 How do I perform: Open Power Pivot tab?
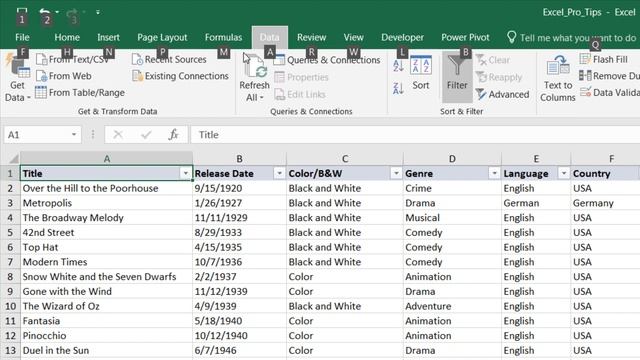point(465,38)
